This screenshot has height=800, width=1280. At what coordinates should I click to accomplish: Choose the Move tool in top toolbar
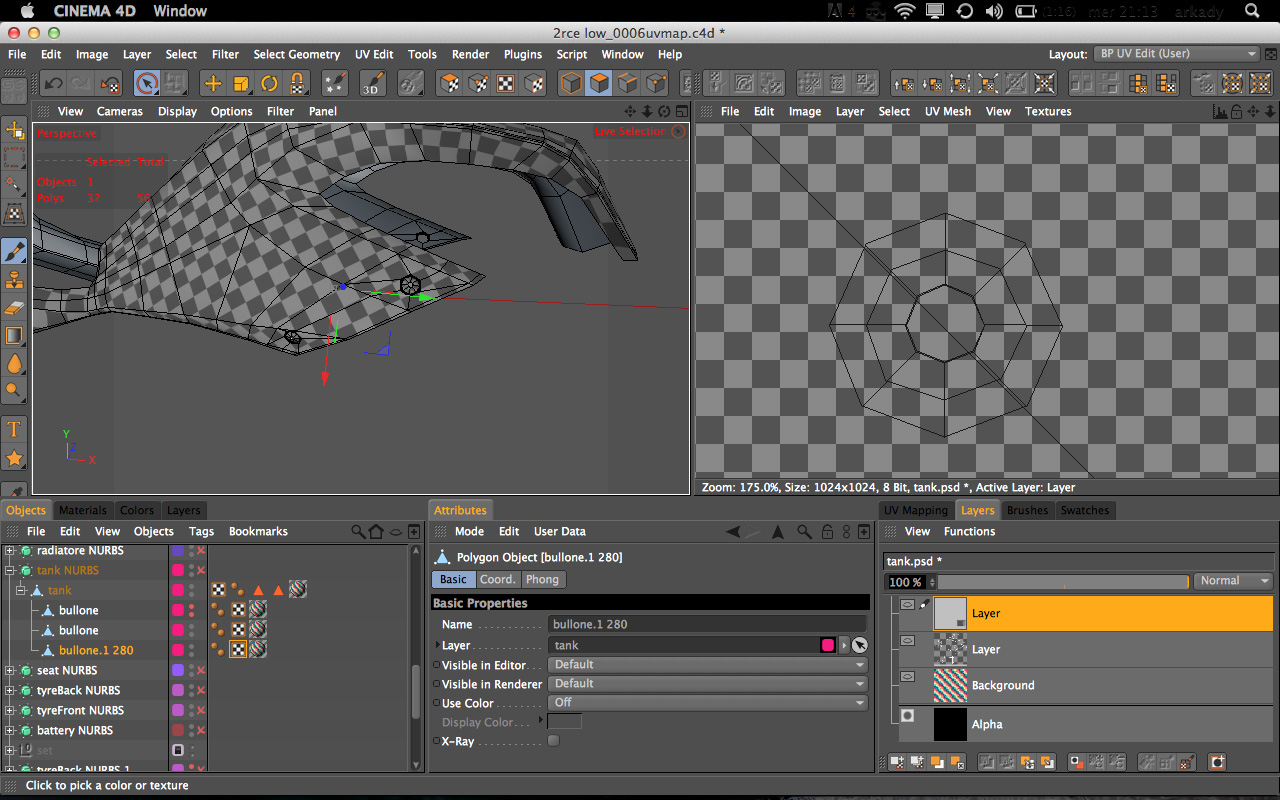(x=212, y=84)
